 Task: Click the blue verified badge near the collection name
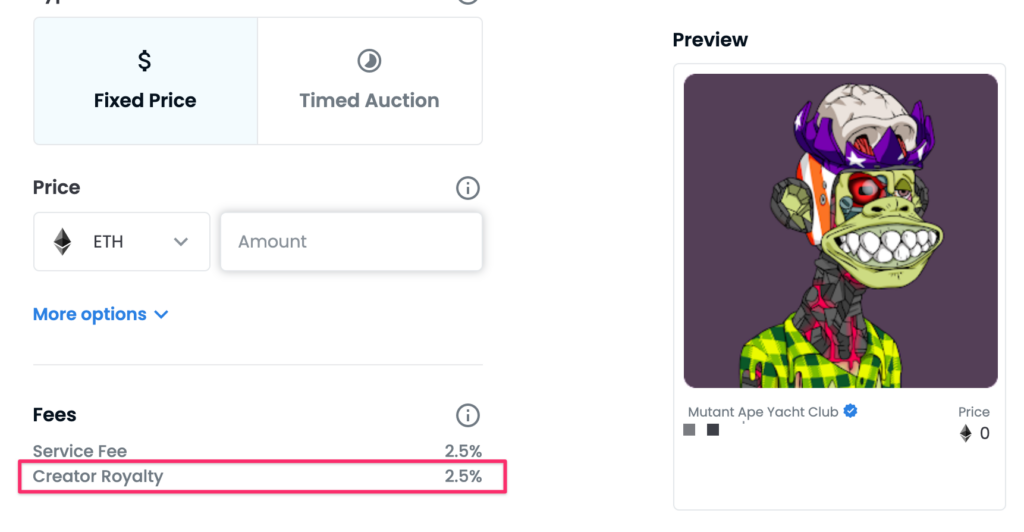(850, 411)
